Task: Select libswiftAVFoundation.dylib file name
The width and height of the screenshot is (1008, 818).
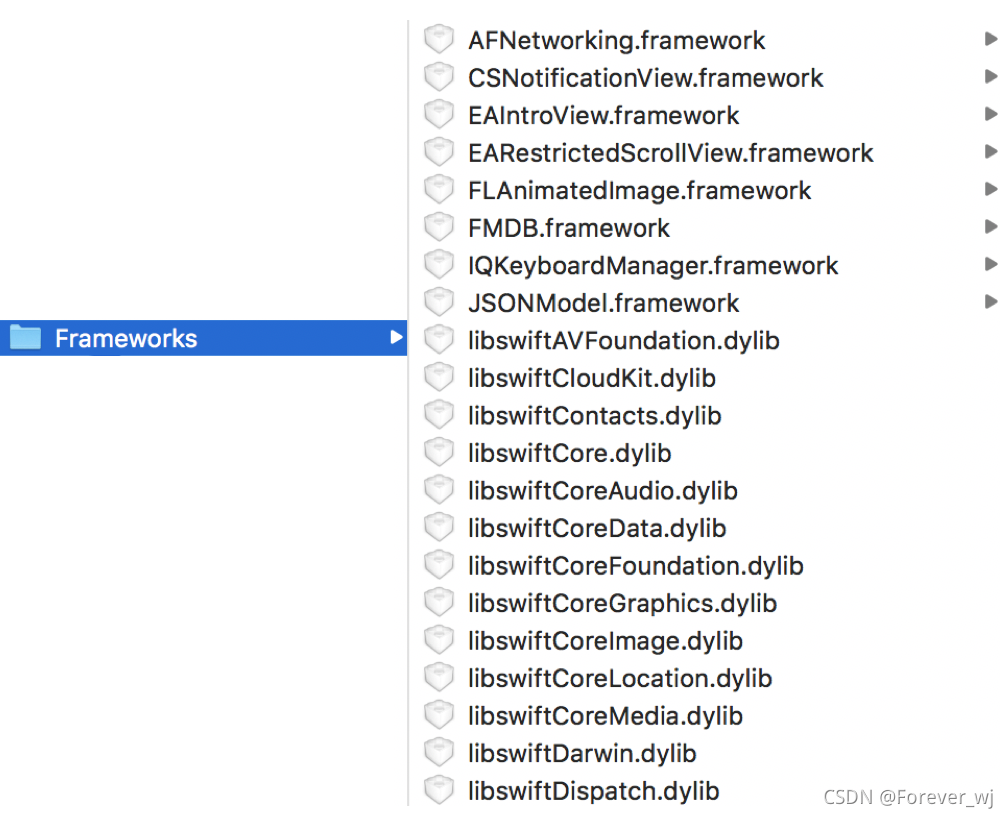Action: [624, 340]
